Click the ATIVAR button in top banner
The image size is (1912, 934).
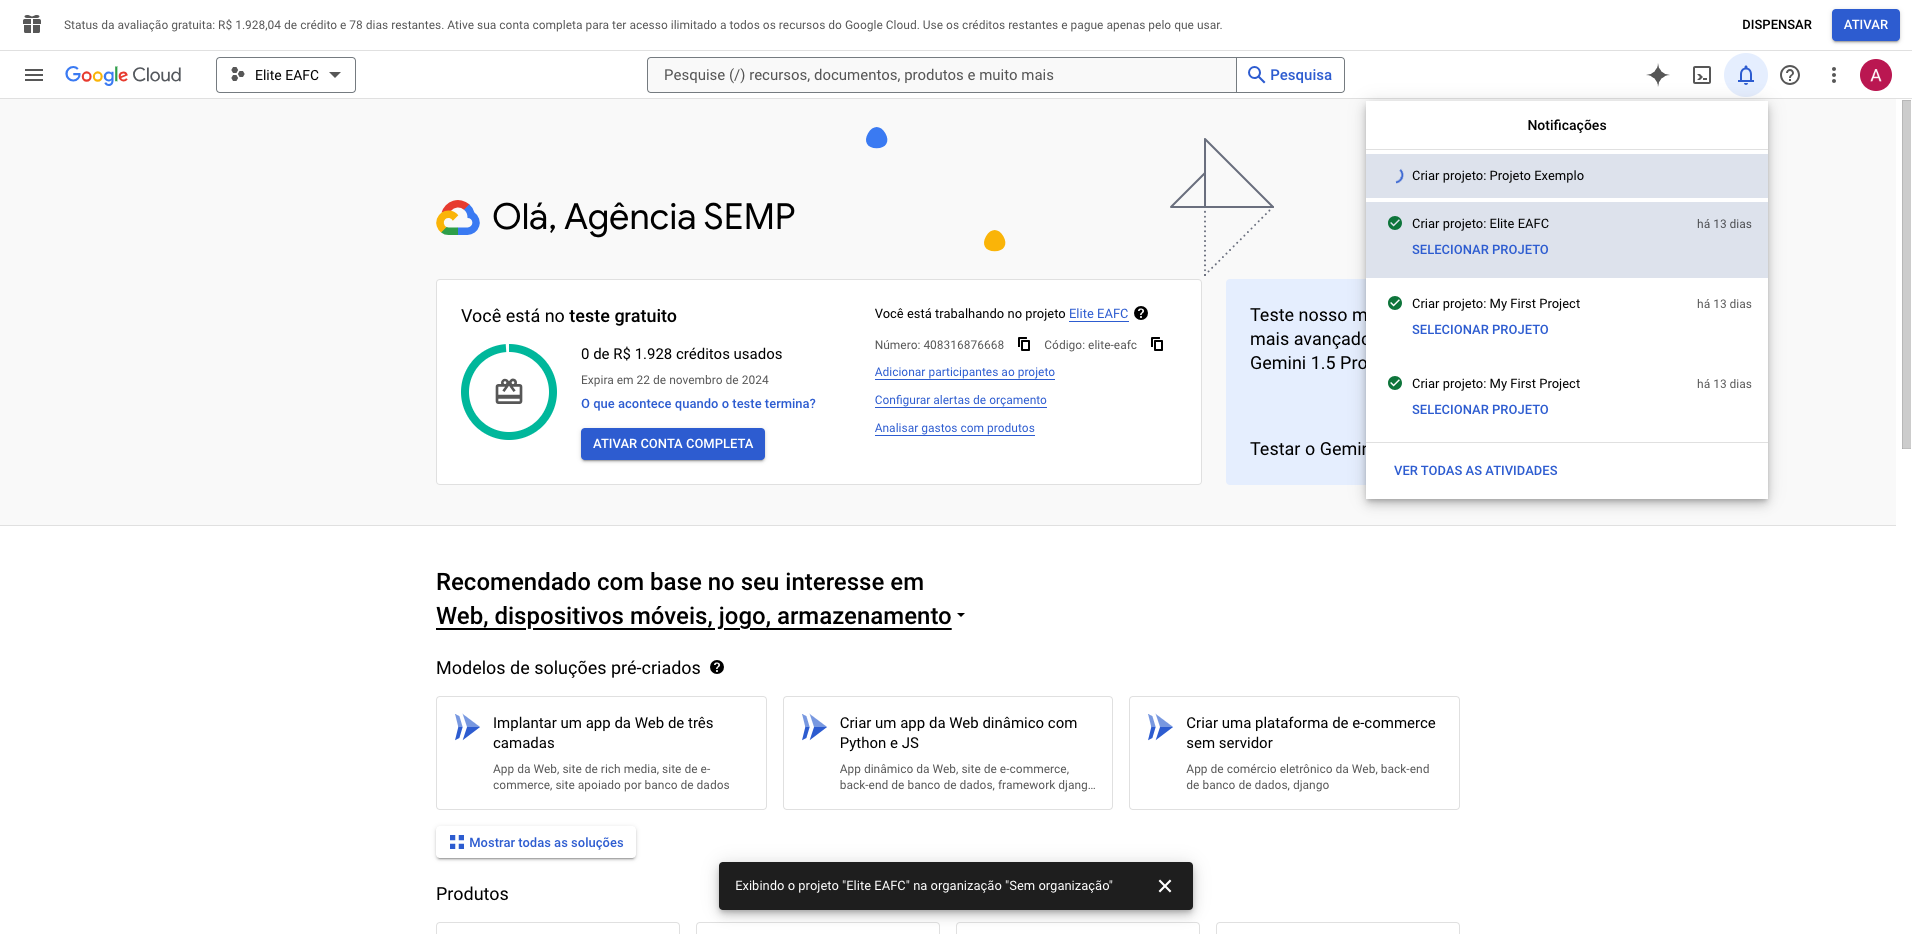[1866, 25]
